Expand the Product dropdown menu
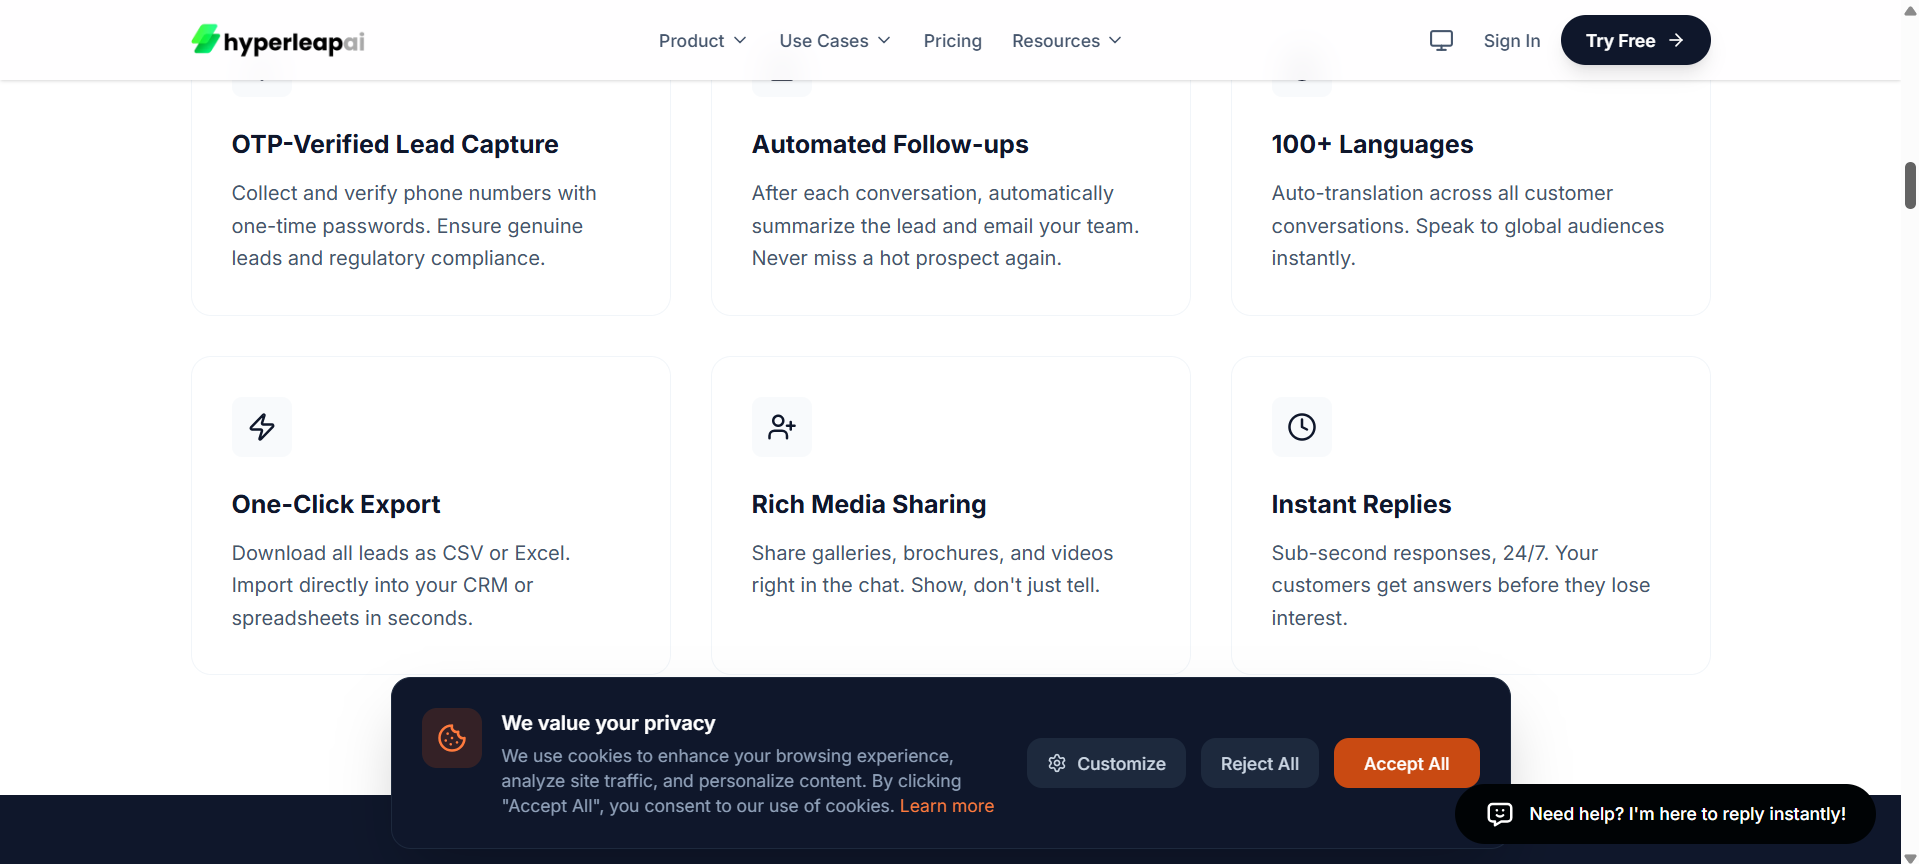 [x=703, y=40]
